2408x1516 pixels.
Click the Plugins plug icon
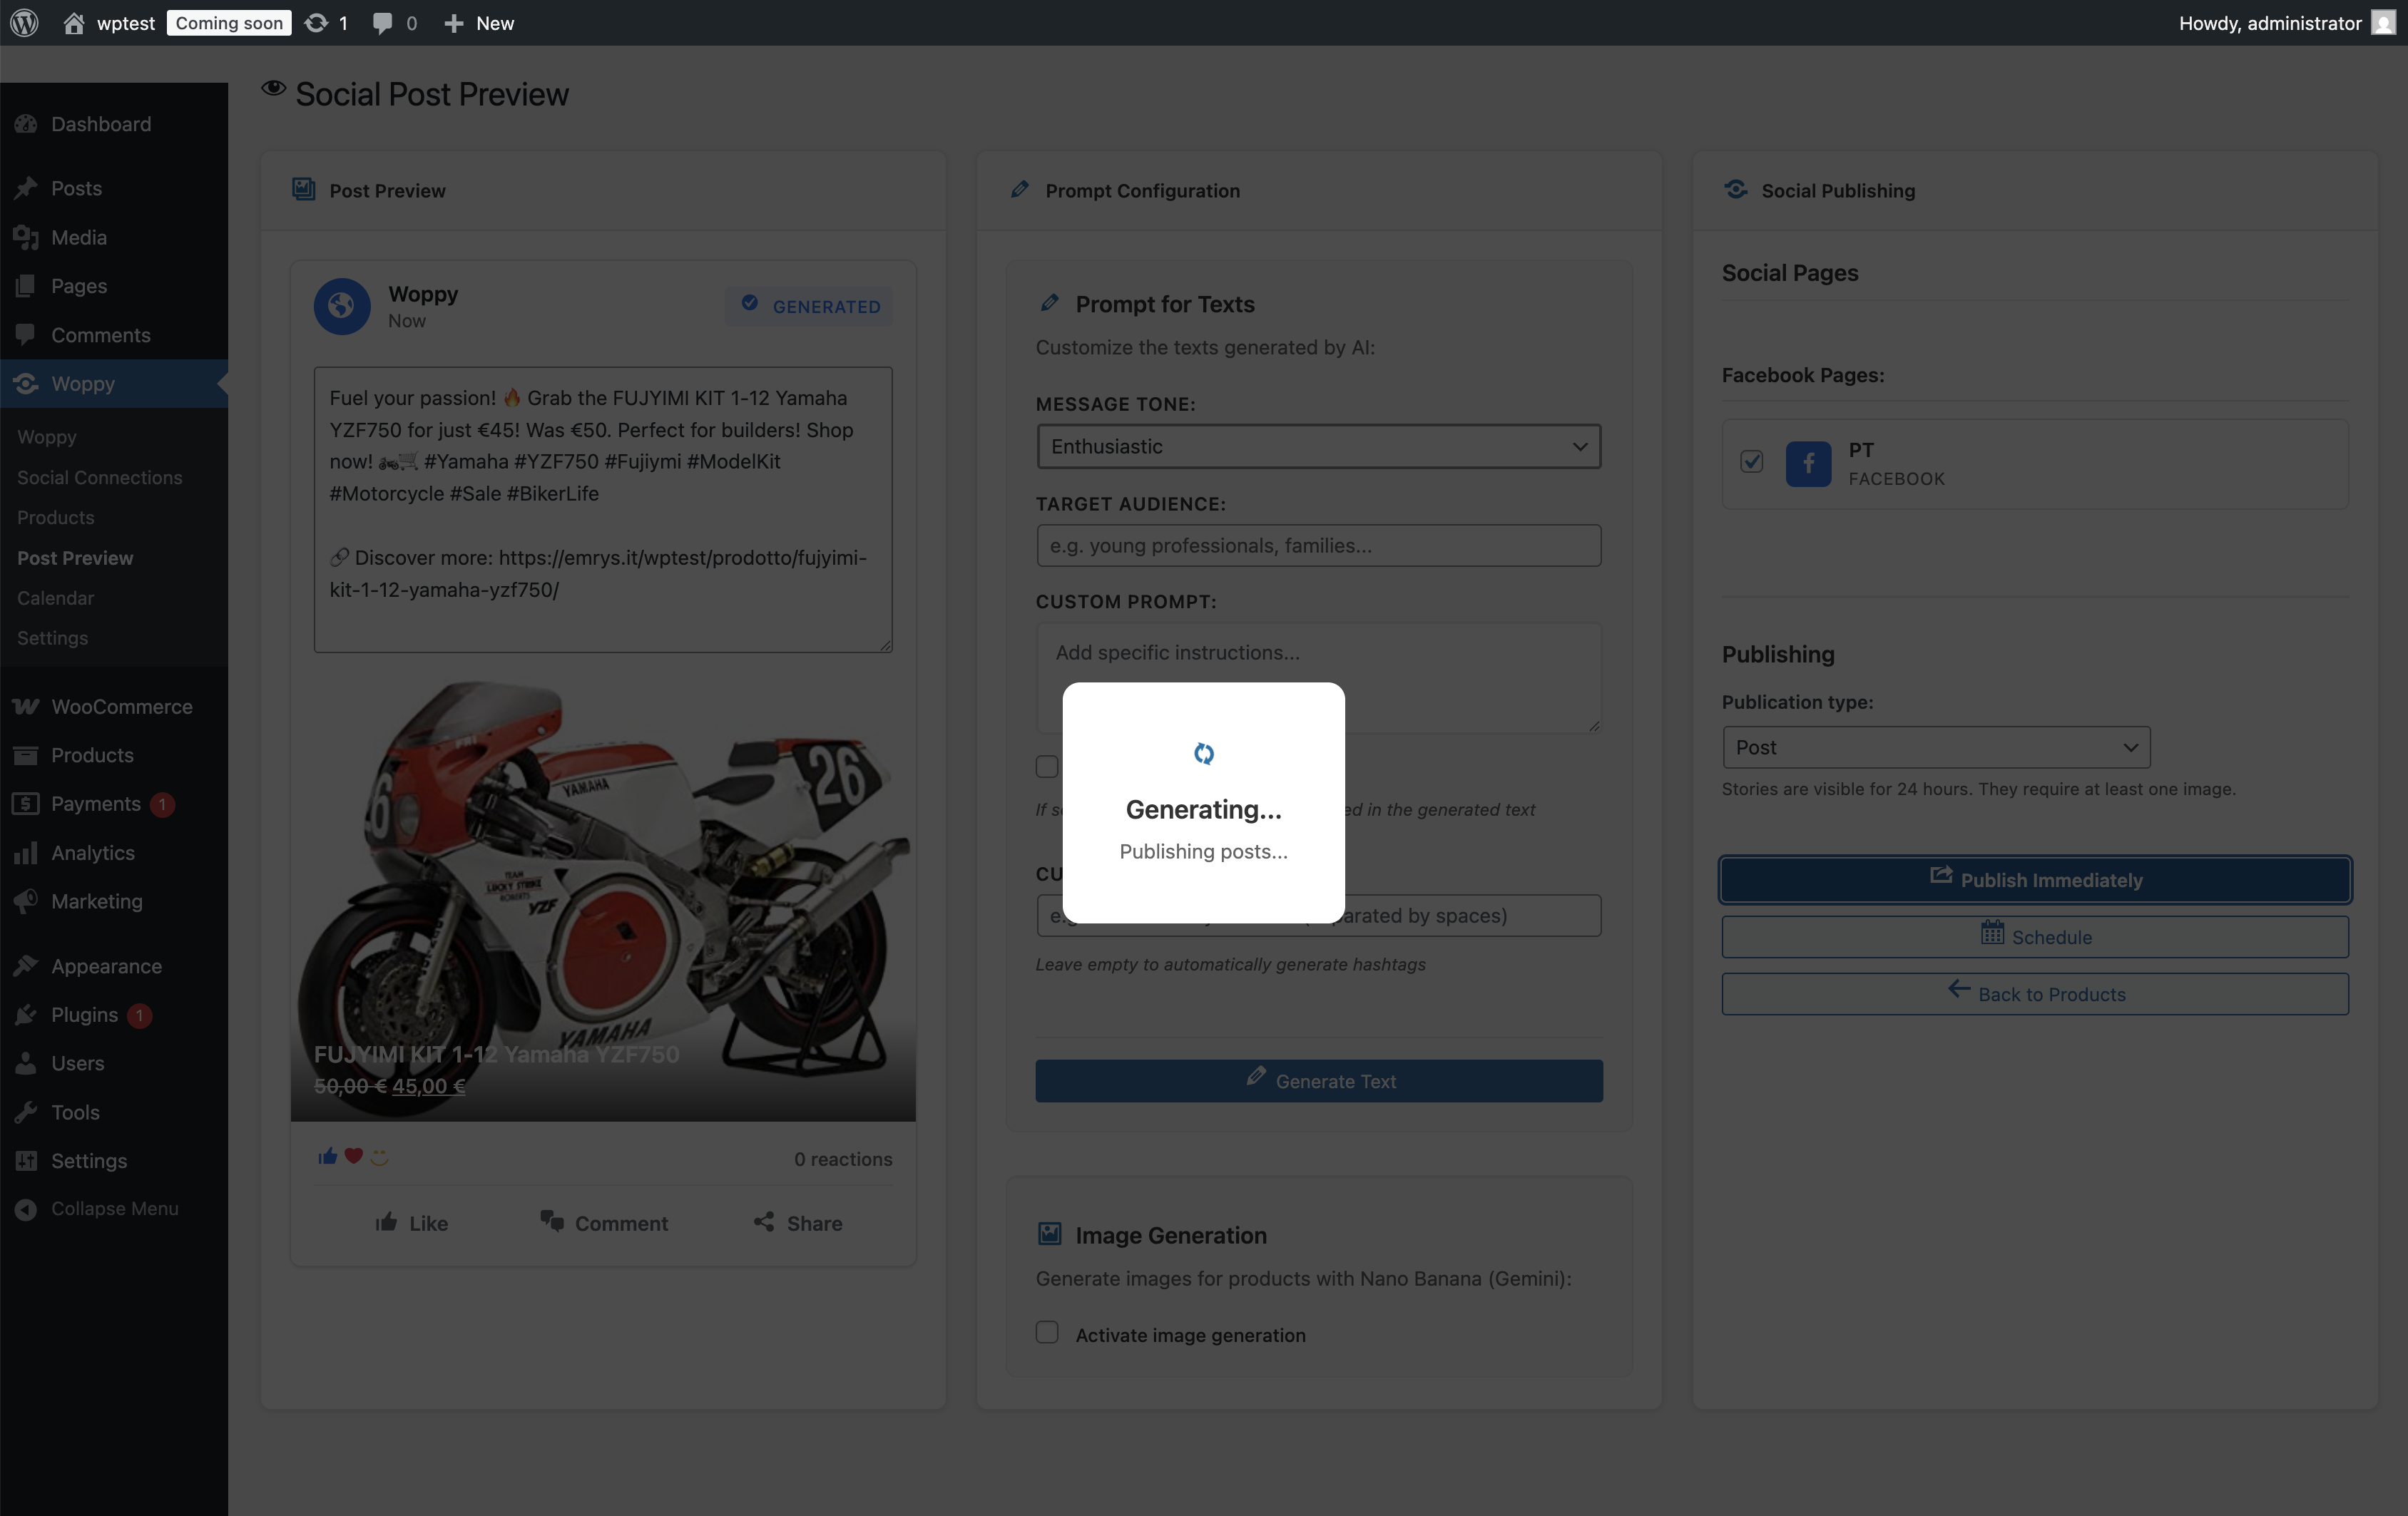[x=26, y=1014]
